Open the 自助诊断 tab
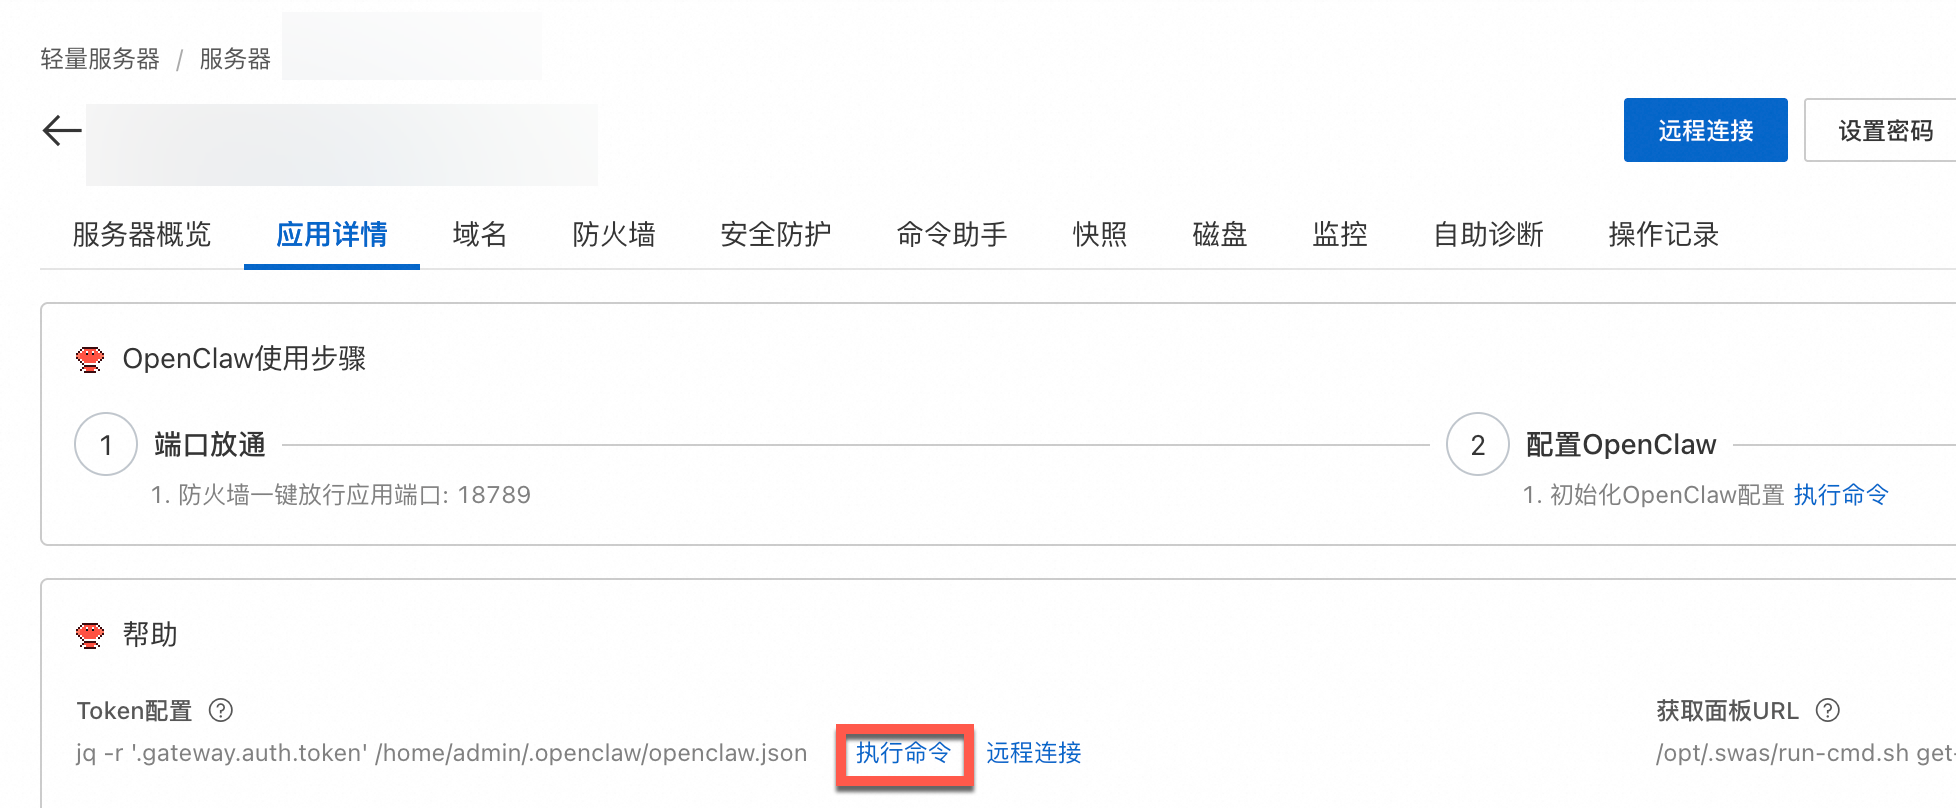 1488,234
